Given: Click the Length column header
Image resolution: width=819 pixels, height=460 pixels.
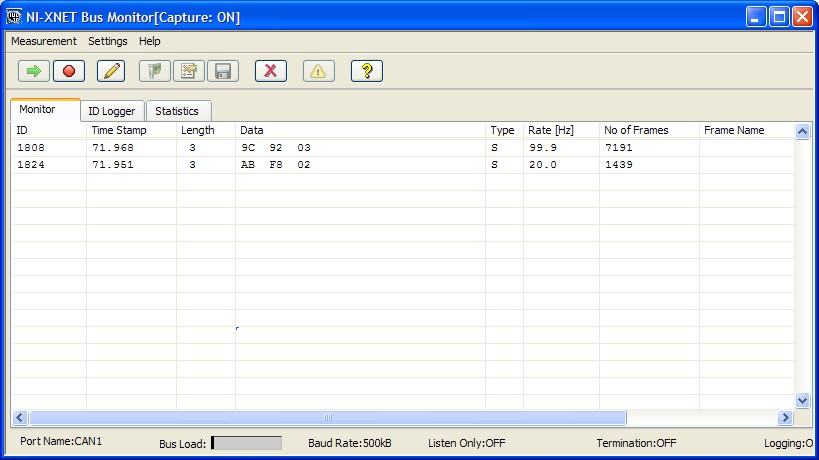Looking at the screenshot, I should (x=206, y=130).
